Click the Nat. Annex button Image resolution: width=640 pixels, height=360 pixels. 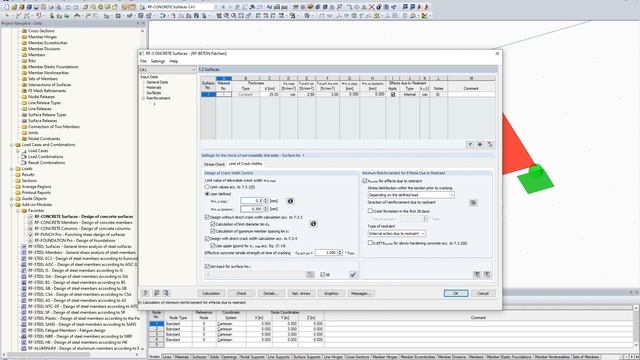click(301, 293)
